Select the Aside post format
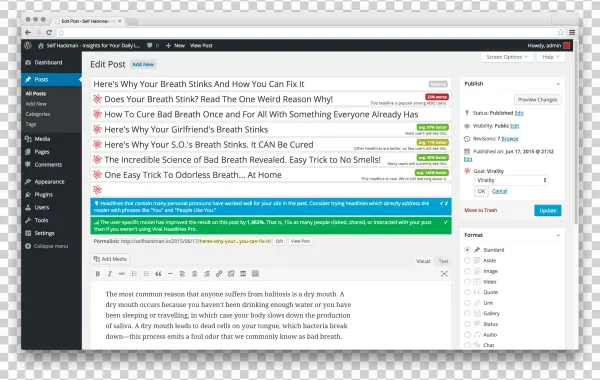The width and height of the screenshot is (600, 380). [467, 261]
